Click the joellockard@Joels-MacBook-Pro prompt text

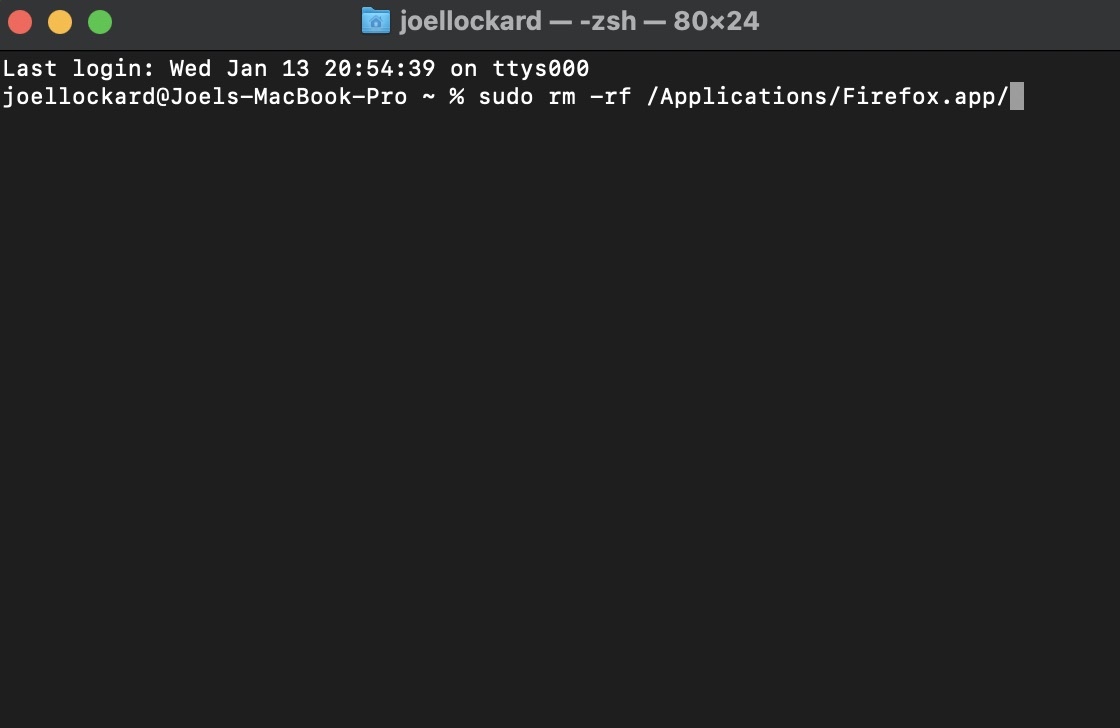coord(204,97)
